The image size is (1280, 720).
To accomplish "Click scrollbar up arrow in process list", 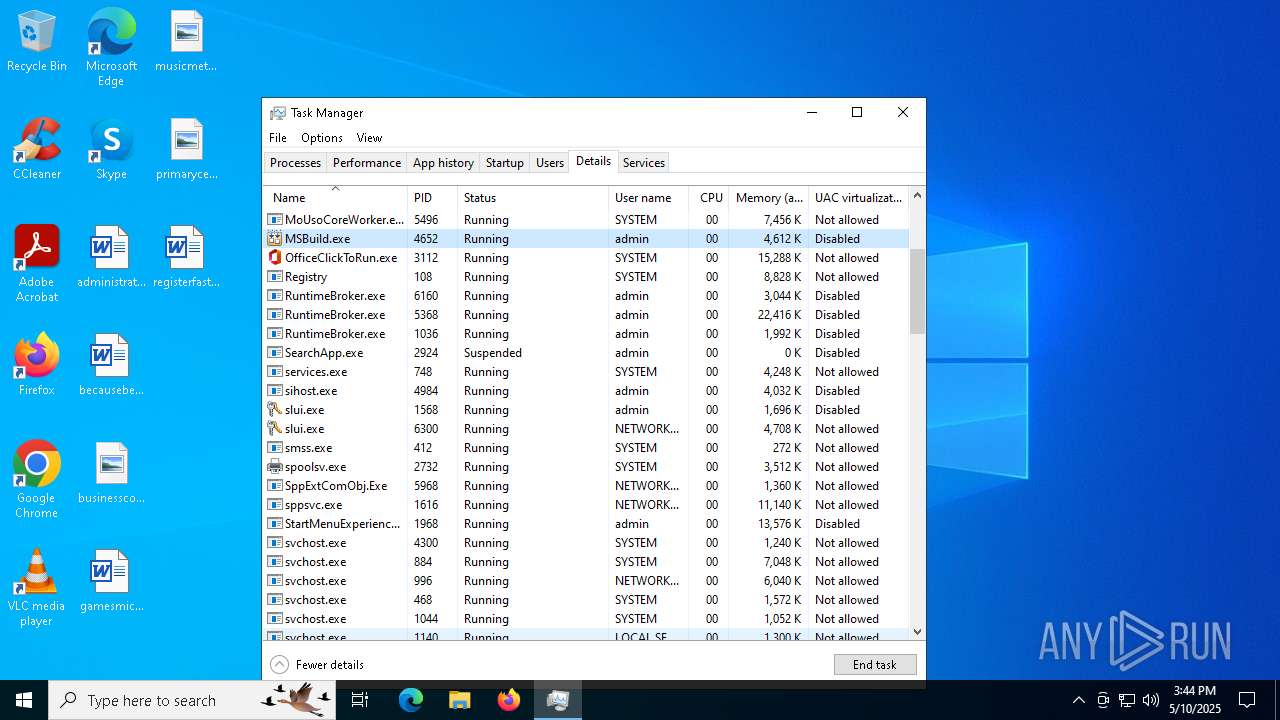I will [917, 196].
